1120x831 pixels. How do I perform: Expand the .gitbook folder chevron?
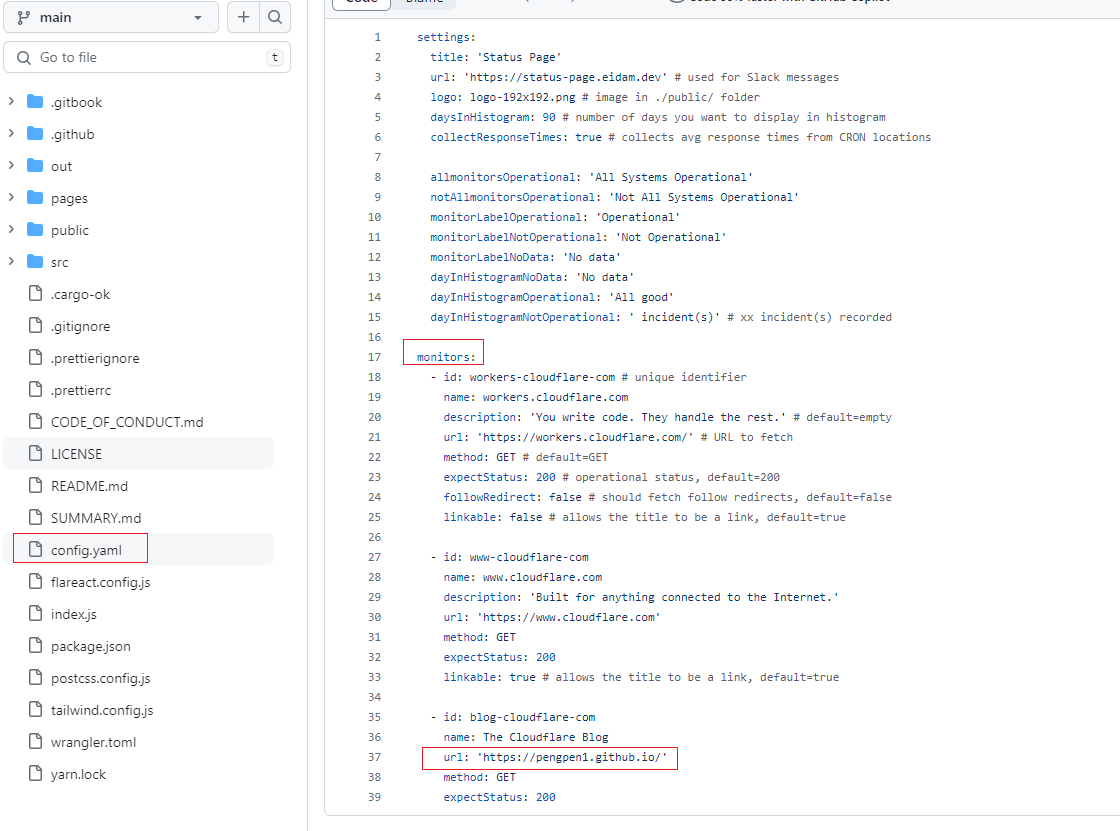11,101
